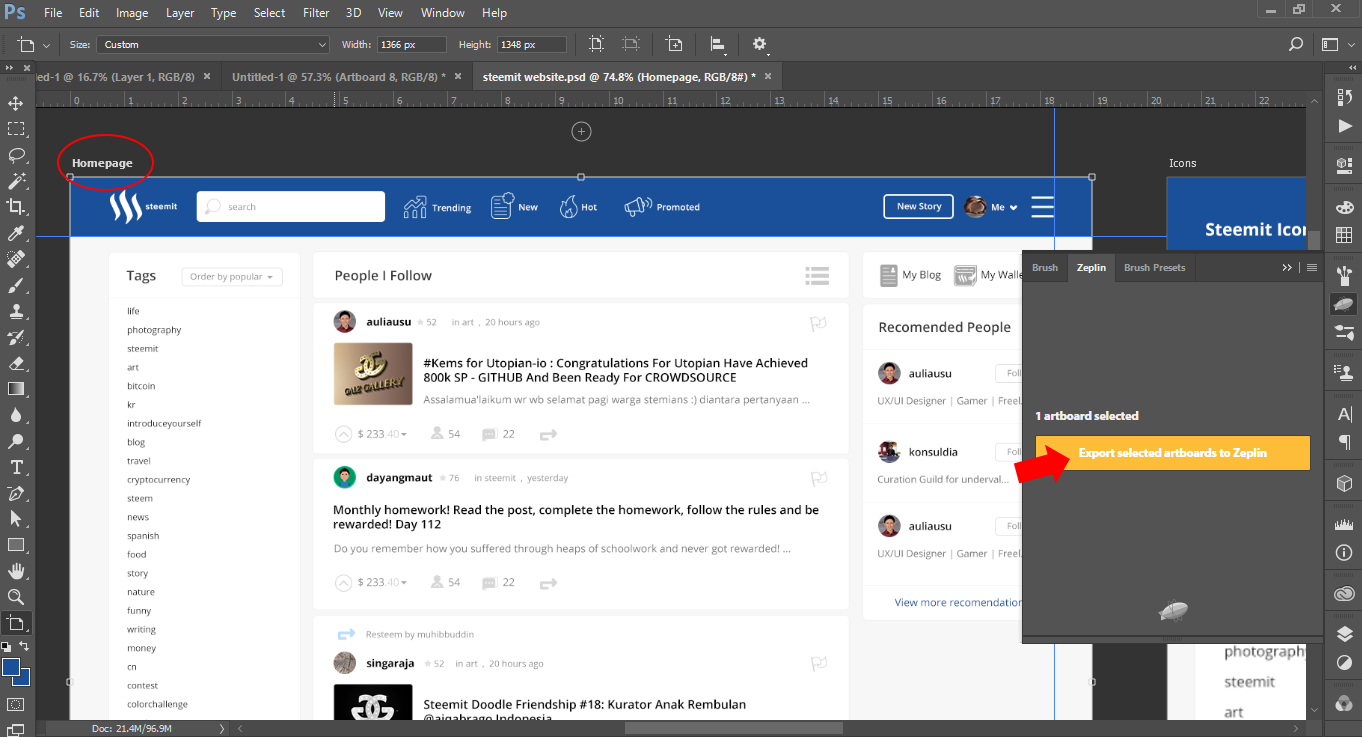Open the Actions panel play icon
This screenshot has width=1362, height=737.
click(x=1344, y=126)
